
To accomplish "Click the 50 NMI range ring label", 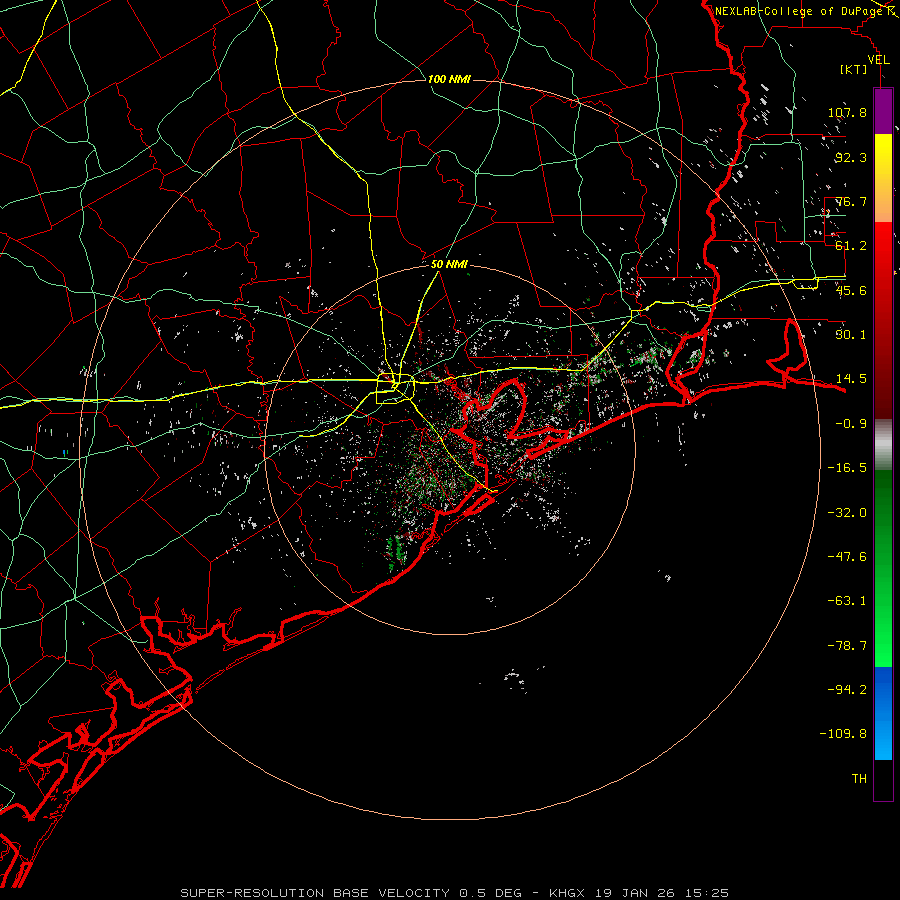I will [x=449, y=265].
